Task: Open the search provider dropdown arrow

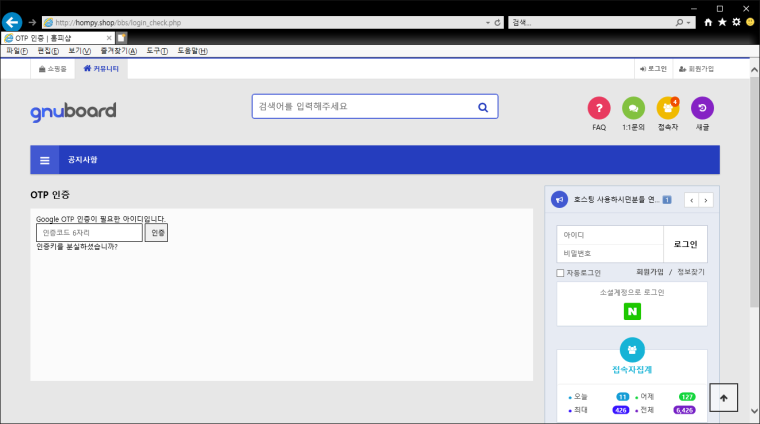Action: click(x=690, y=22)
